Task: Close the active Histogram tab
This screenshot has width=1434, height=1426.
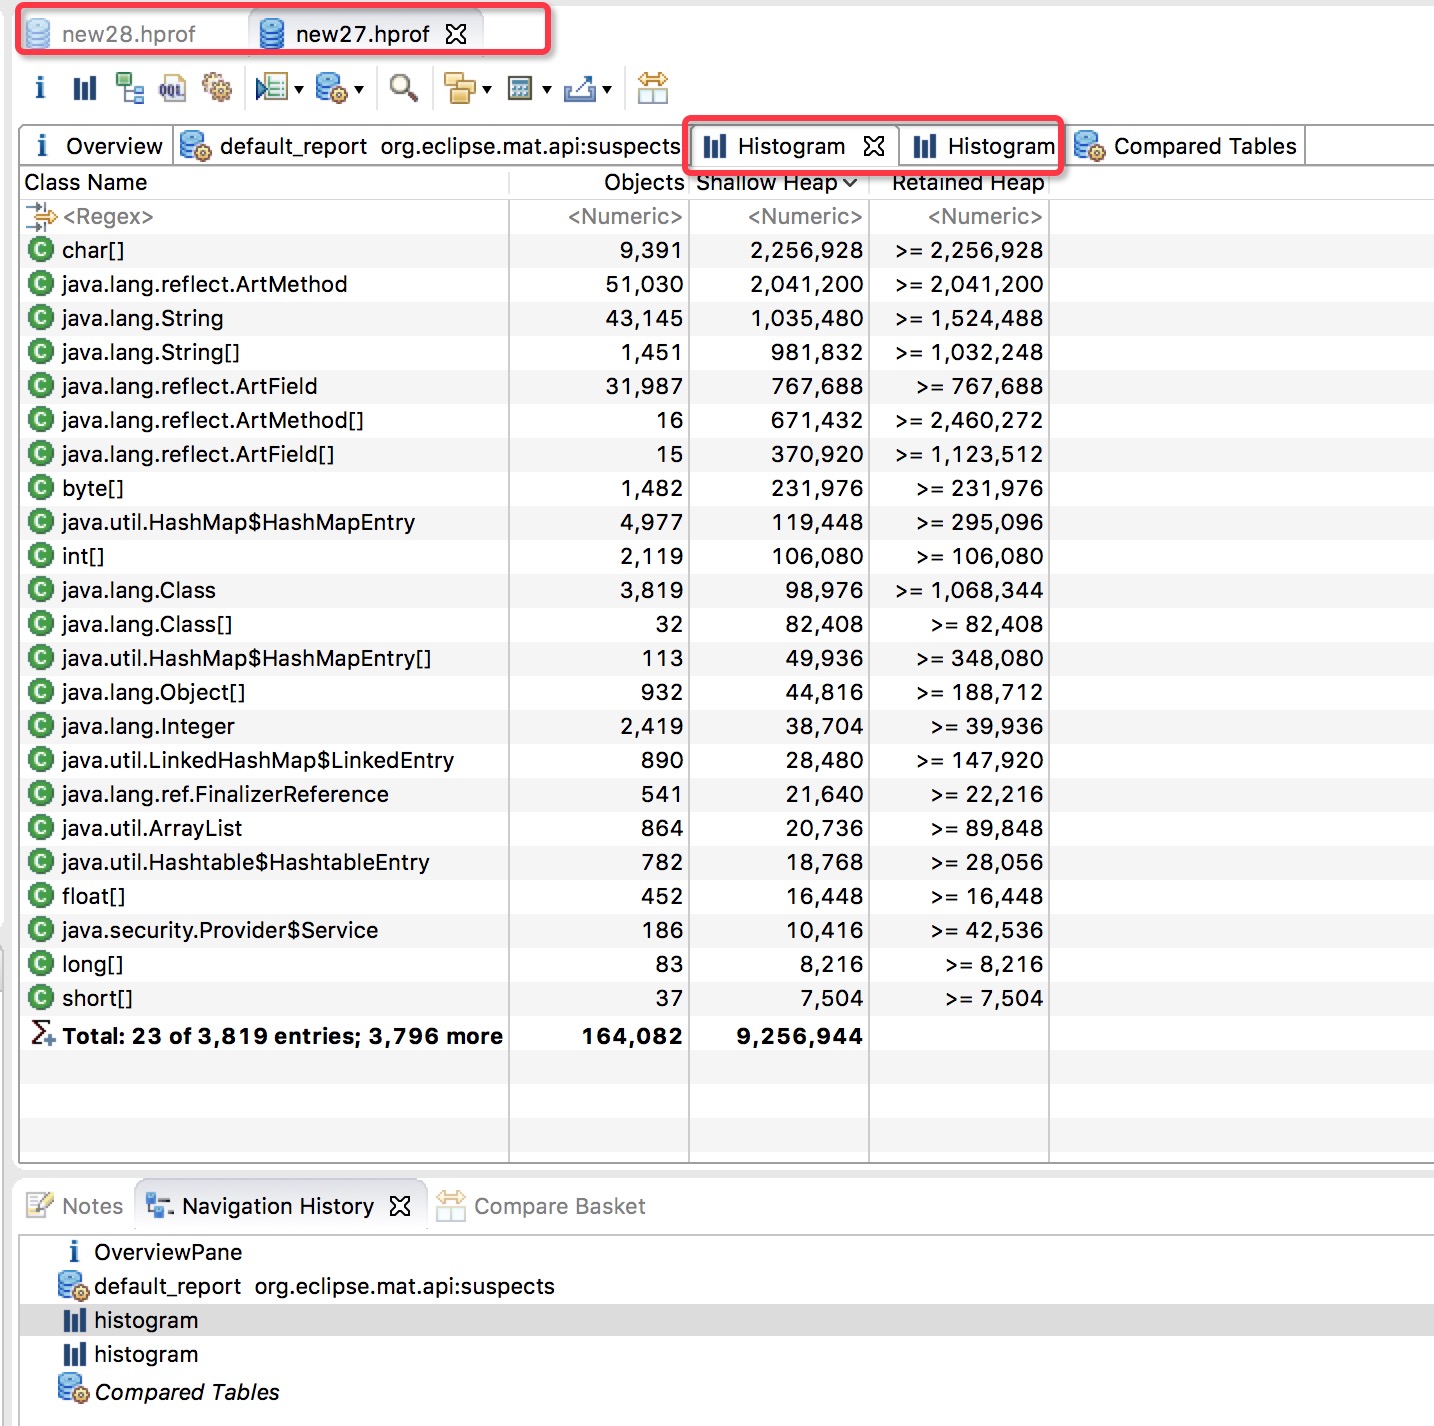Action: (874, 146)
